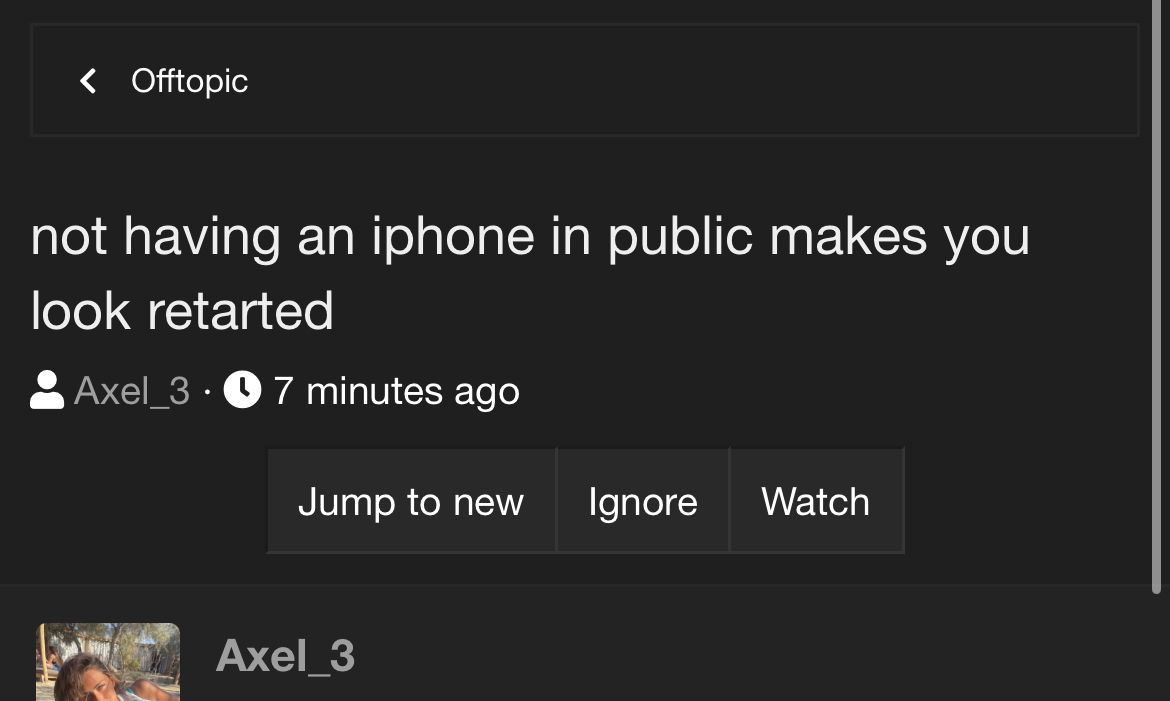Image resolution: width=1170 pixels, height=701 pixels.
Task: Open Axel_3's avatar picture
Action: click(x=108, y=662)
